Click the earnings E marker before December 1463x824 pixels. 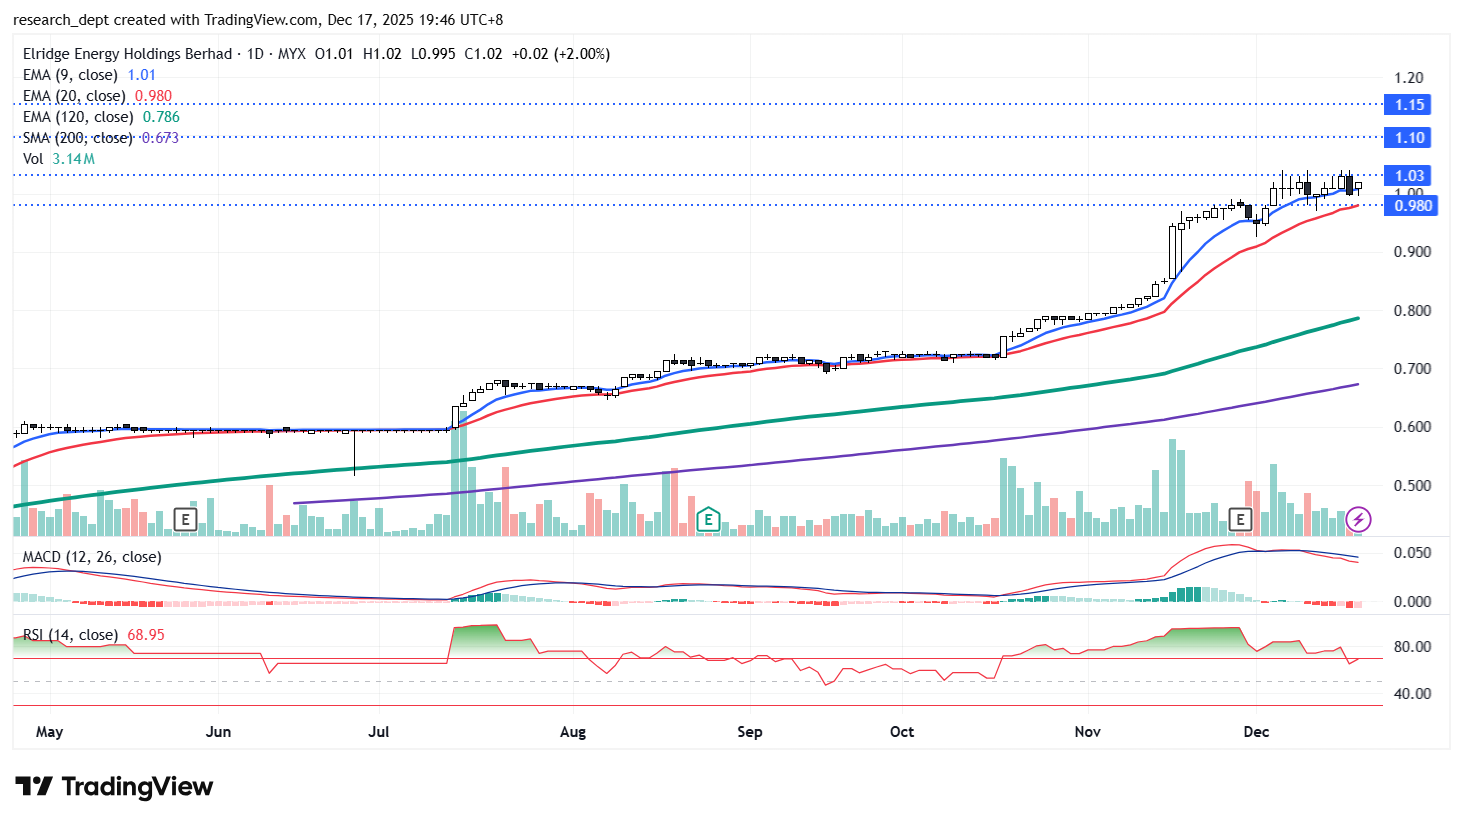1240,519
